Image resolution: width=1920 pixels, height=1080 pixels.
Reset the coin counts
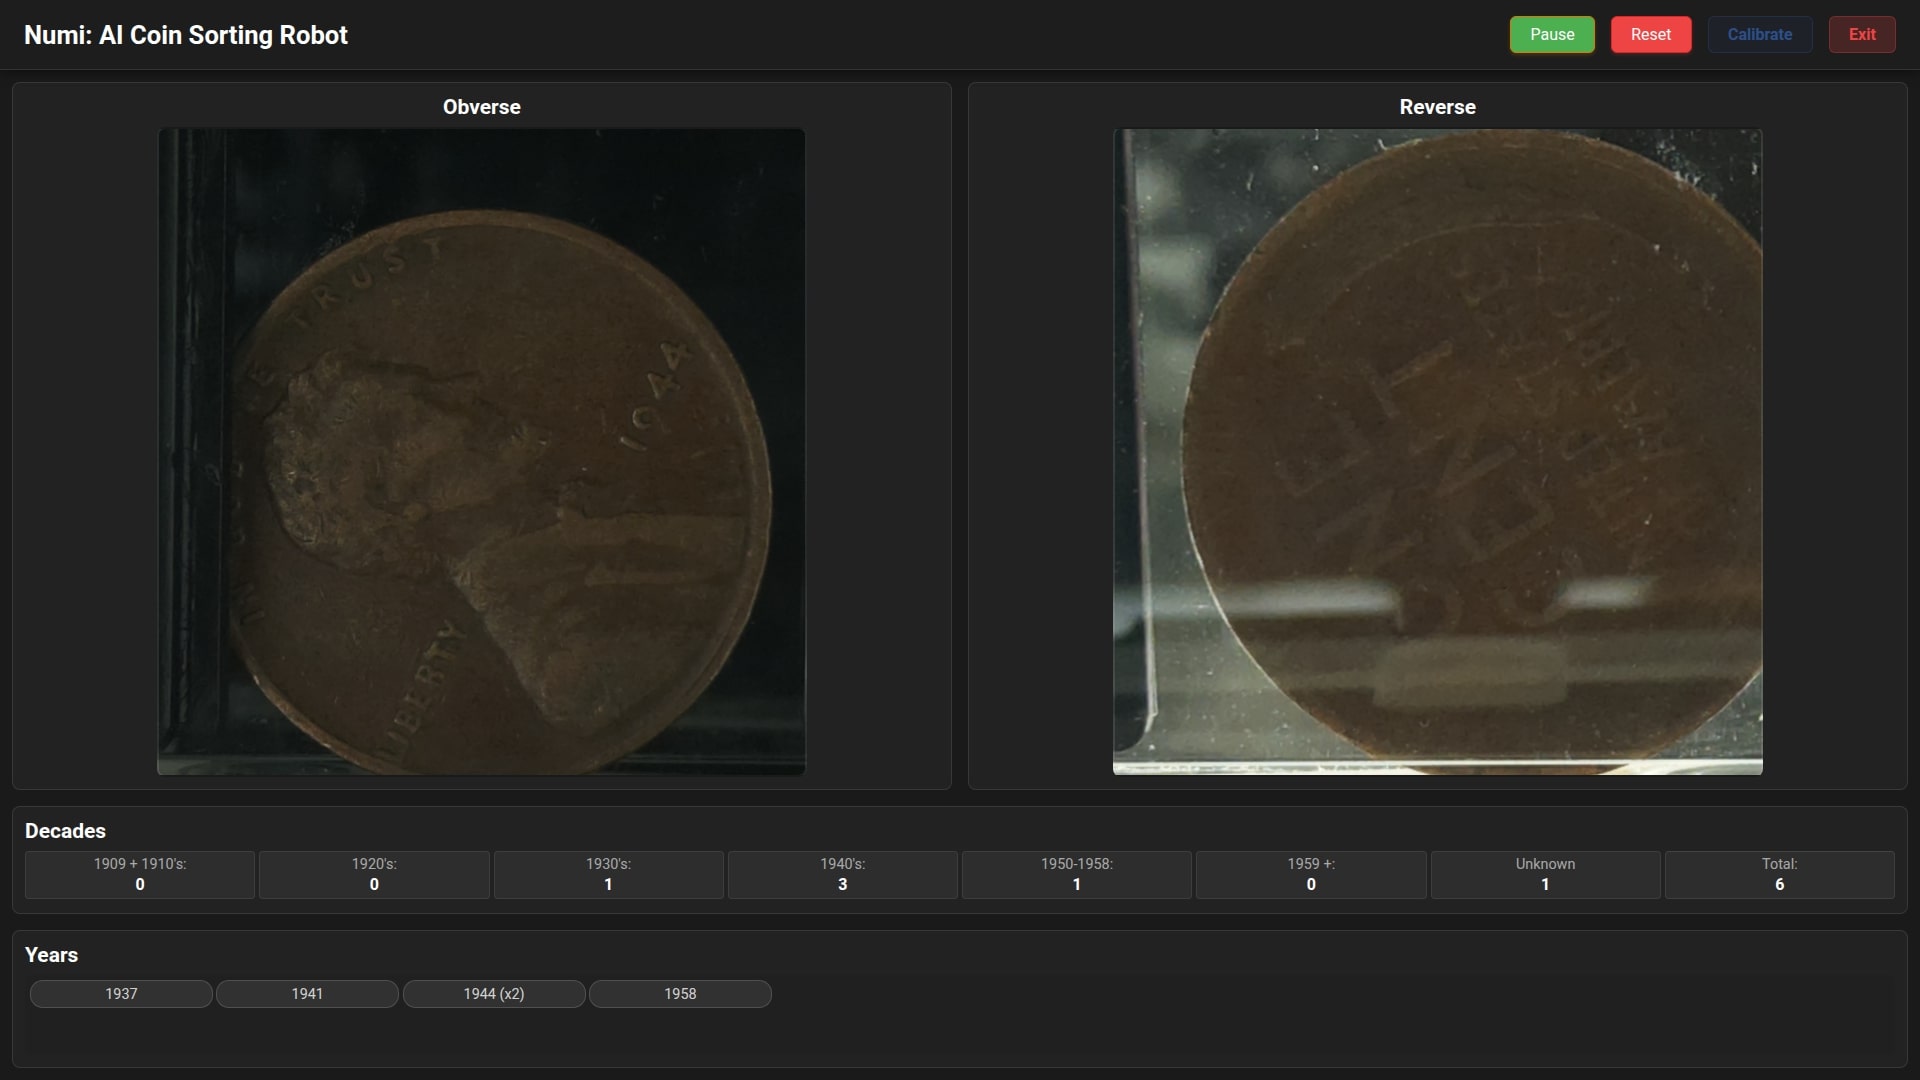[1651, 34]
